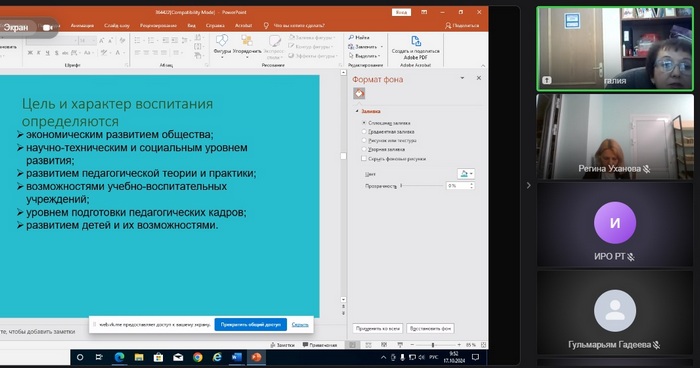Viewport: 700px width, 368px height.
Task: Switch to slide sorter view icon
Action: [x=368, y=345]
